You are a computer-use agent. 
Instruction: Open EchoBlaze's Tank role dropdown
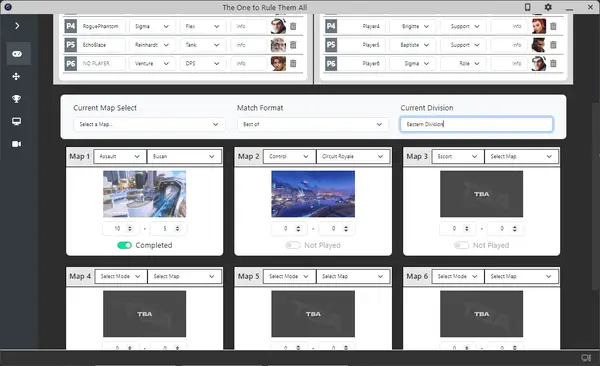coord(203,45)
